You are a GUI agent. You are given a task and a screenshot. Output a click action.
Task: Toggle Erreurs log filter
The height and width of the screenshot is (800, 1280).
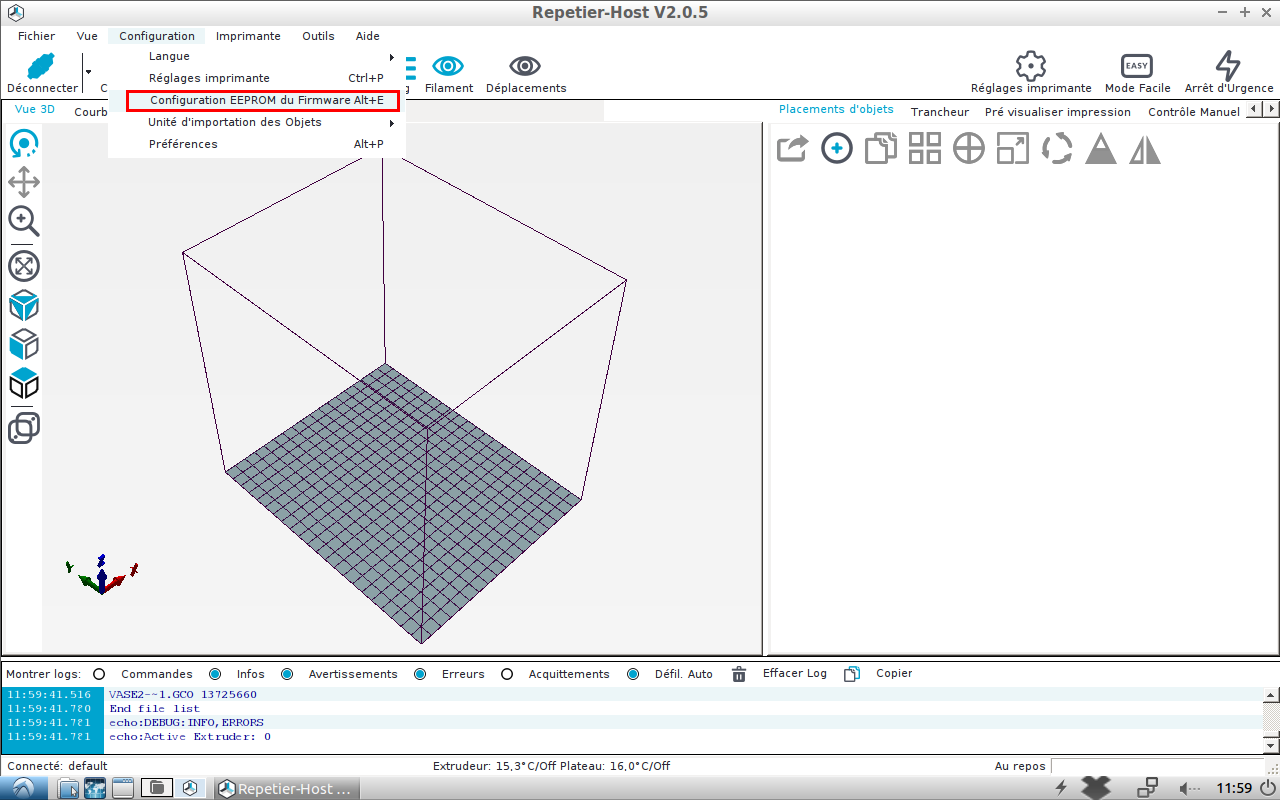pos(420,674)
